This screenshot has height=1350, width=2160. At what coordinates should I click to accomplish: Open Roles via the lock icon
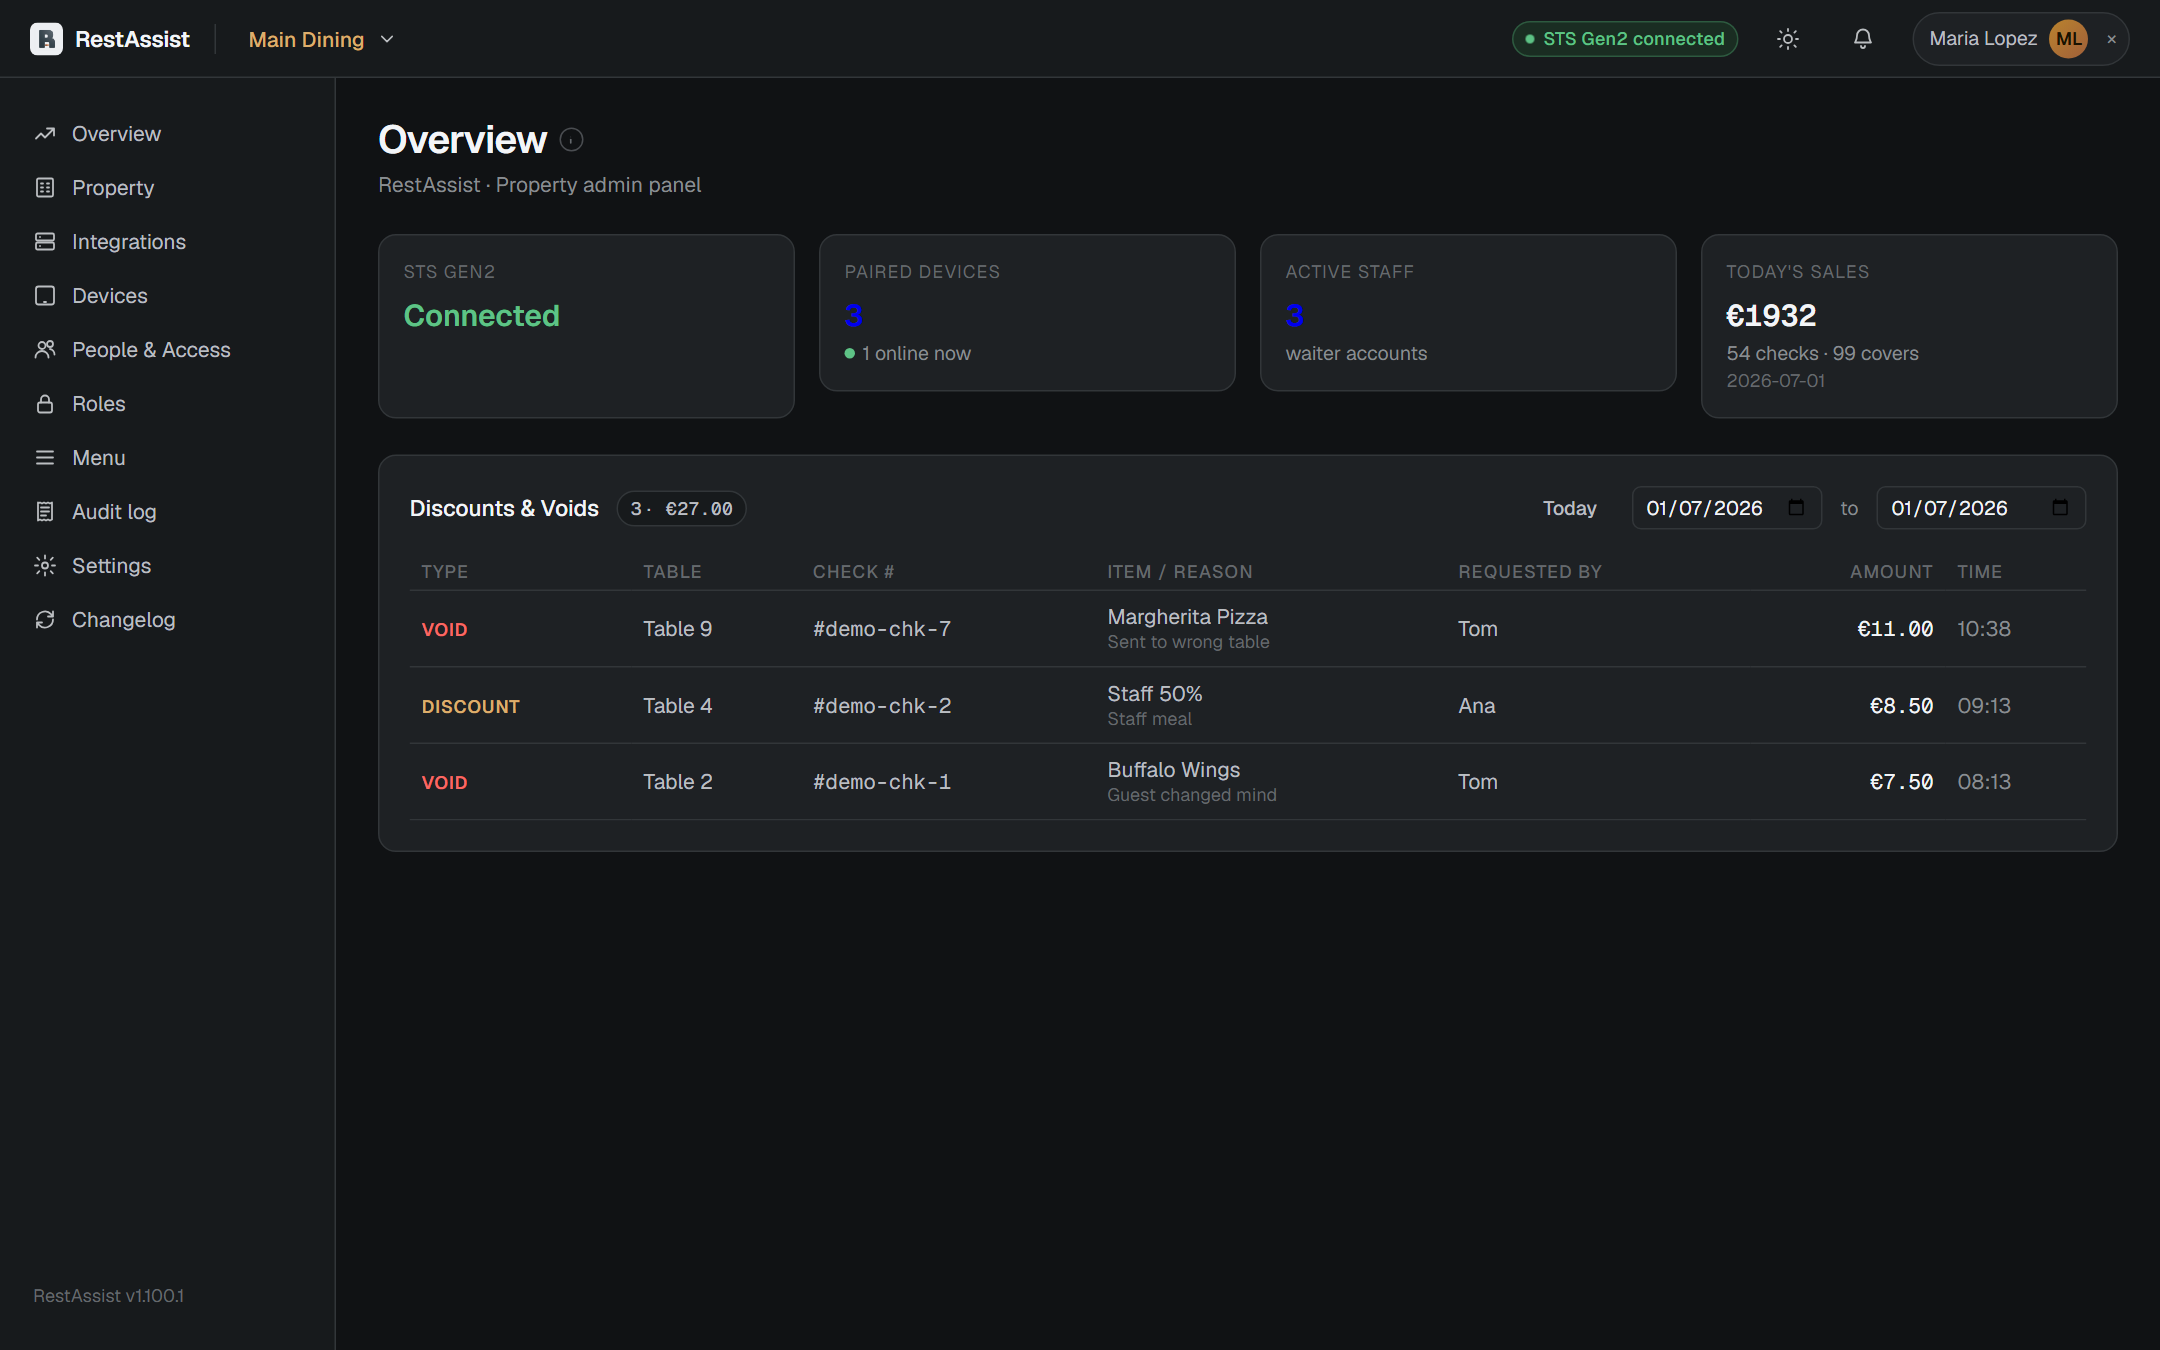[45, 404]
